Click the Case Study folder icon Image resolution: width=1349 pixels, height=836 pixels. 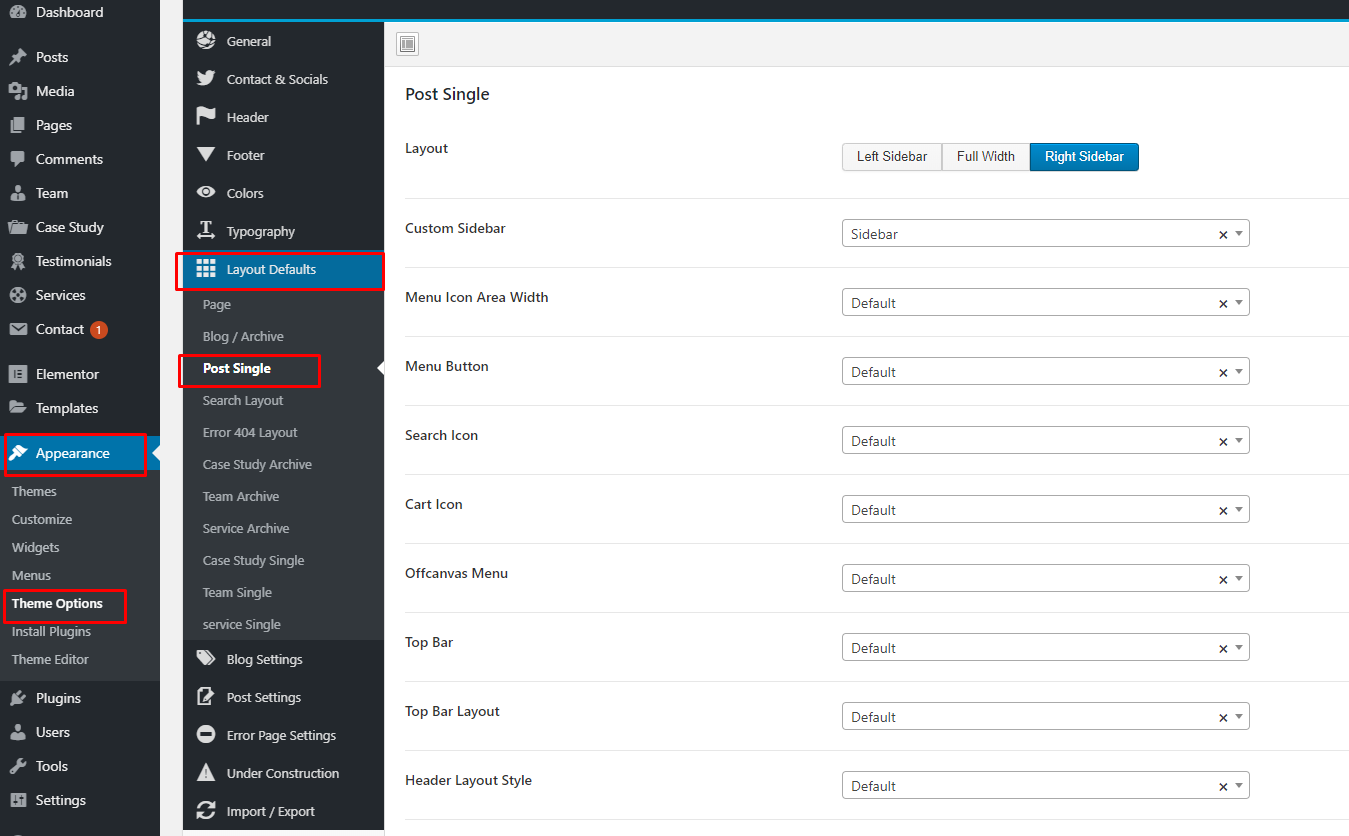pos(18,227)
